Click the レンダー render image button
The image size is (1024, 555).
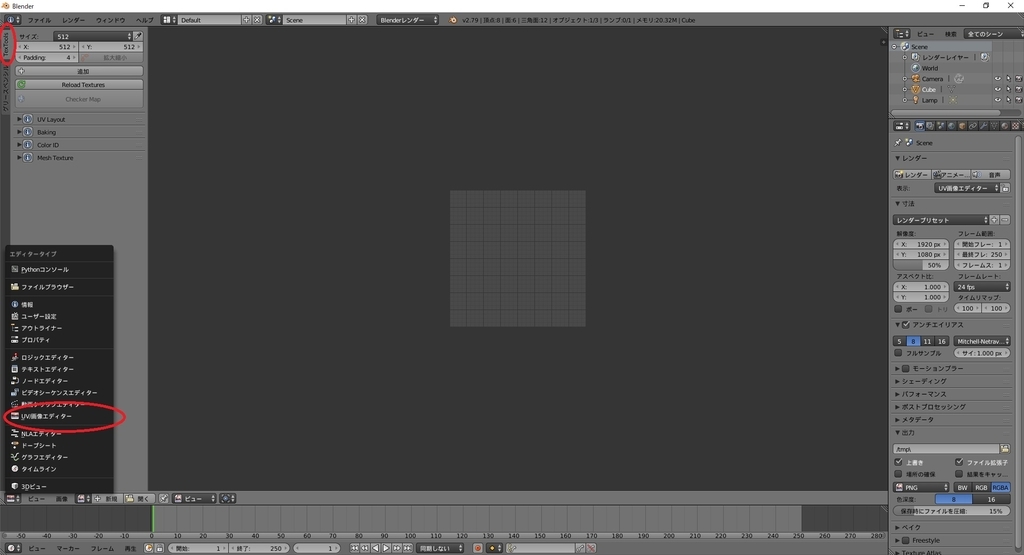coord(912,175)
